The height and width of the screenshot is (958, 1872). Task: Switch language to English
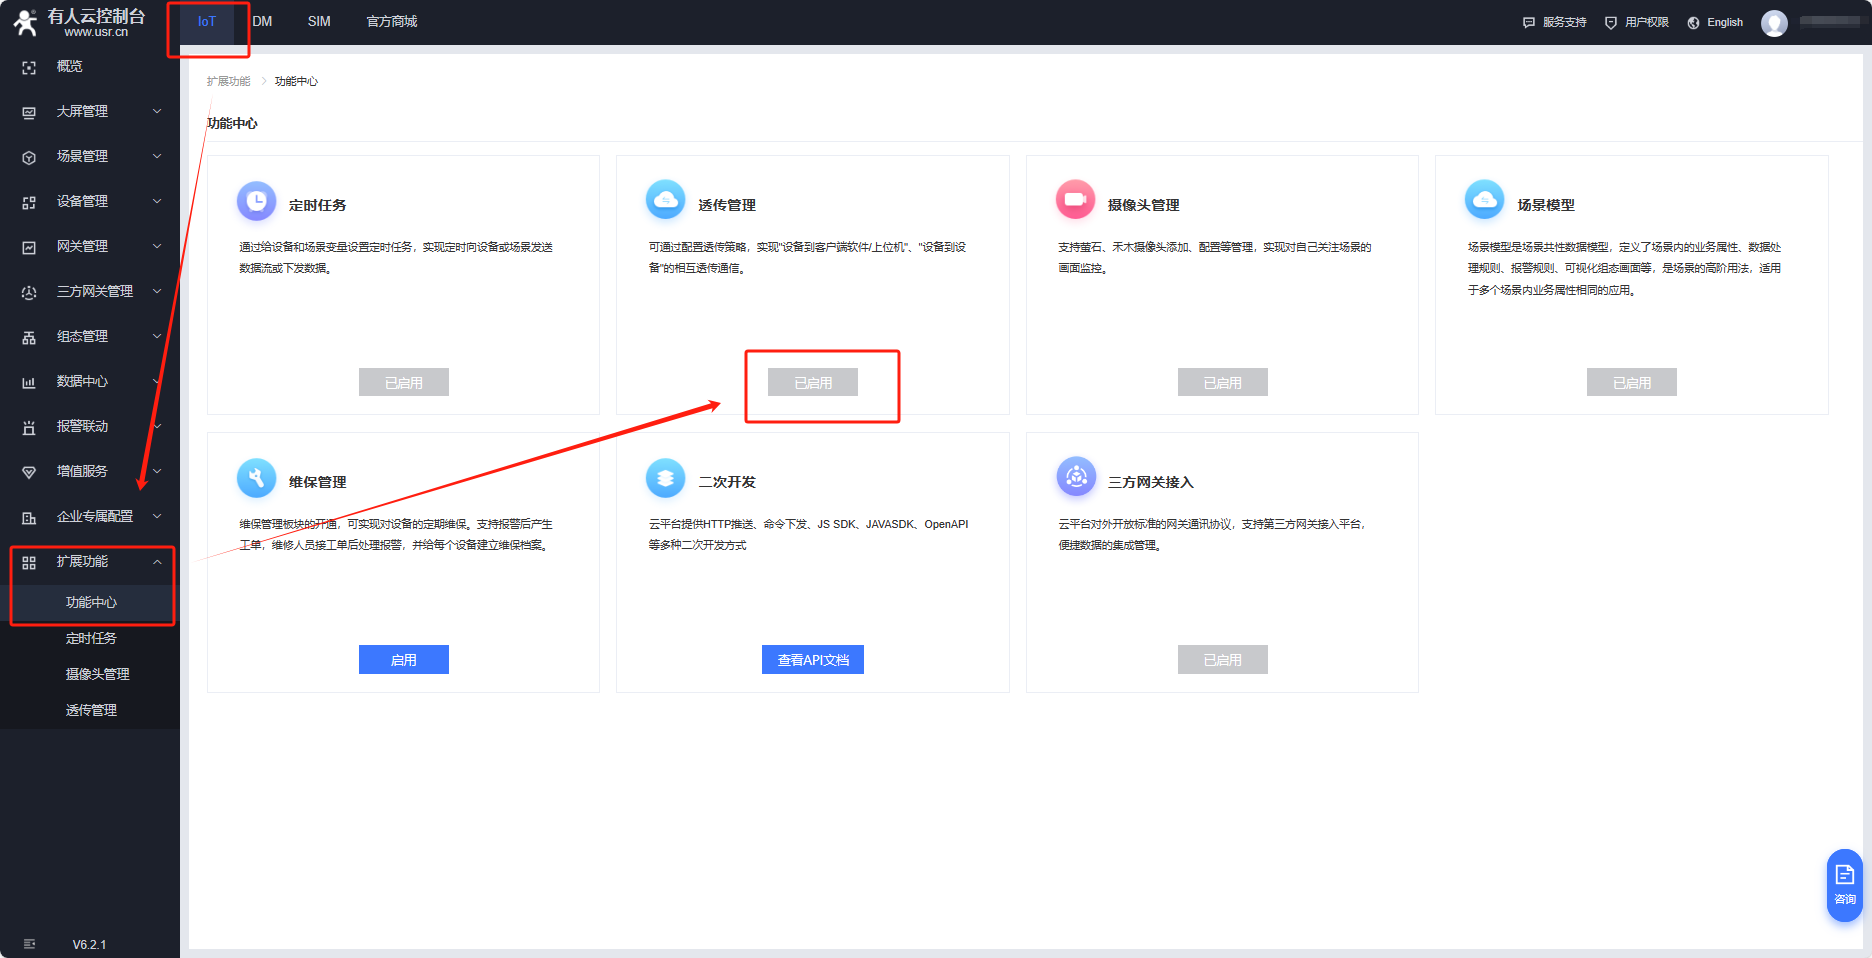(1715, 23)
